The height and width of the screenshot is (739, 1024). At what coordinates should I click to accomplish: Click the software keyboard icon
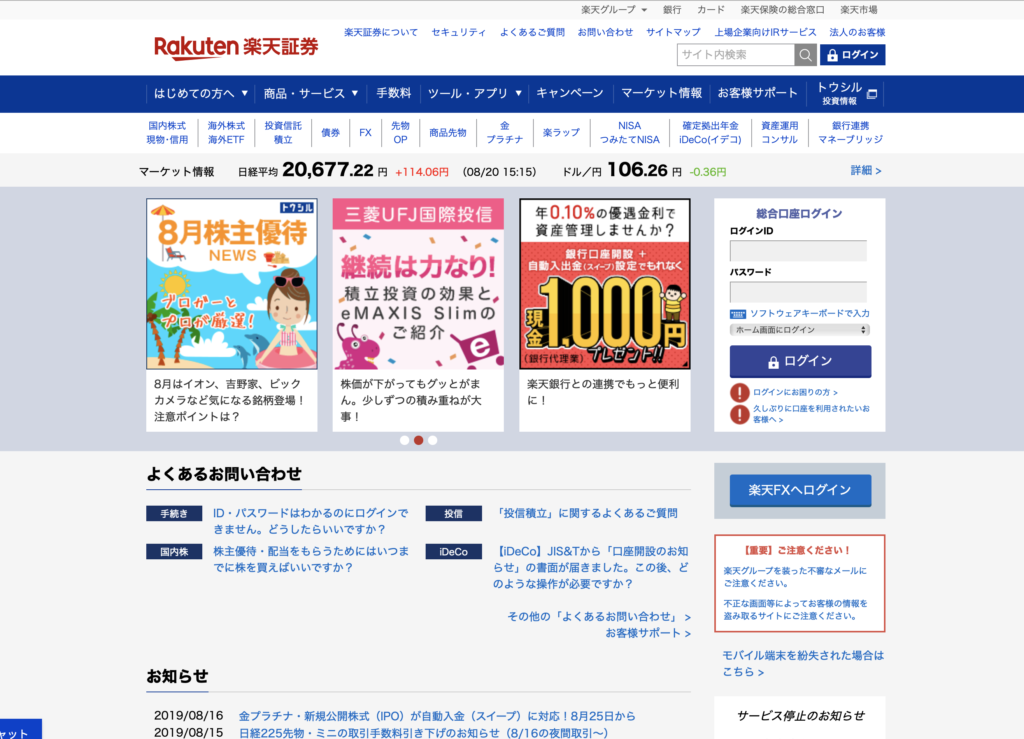click(737, 314)
